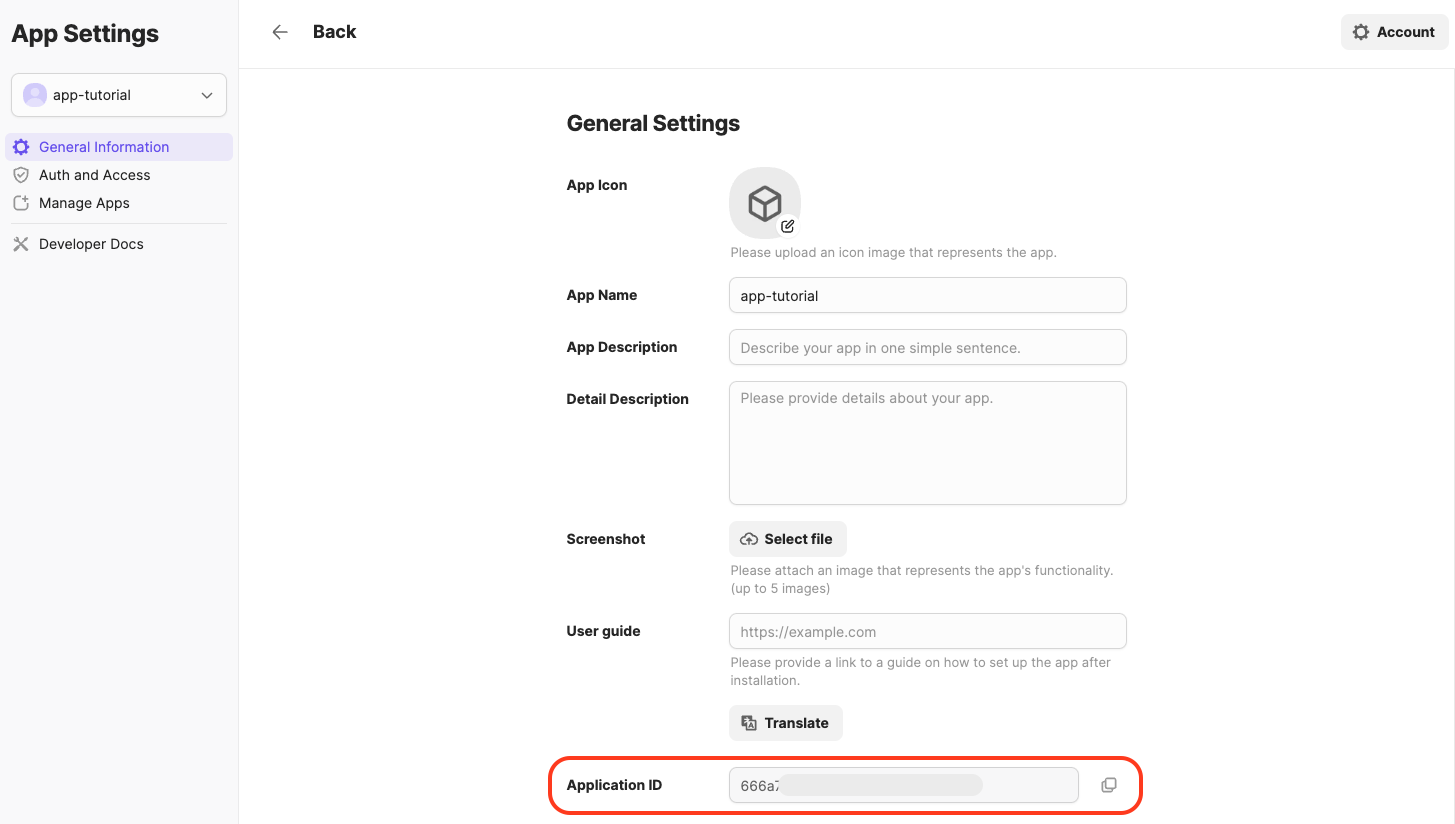Image resolution: width=1455 pixels, height=824 pixels.
Task: Expand the app-tutorial app selector dropdown
Action: [206, 95]
